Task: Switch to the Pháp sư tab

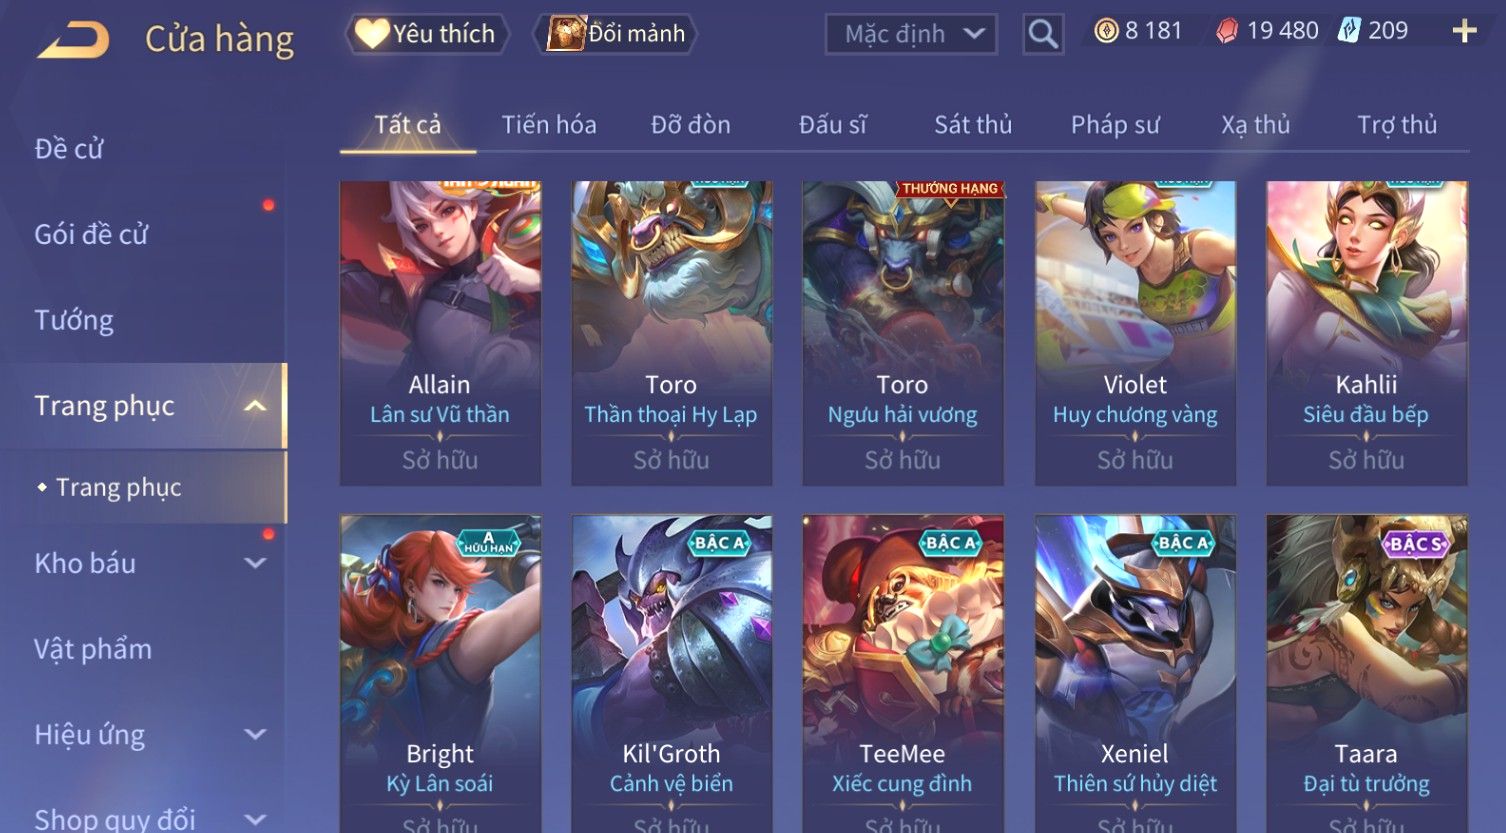Action: click(x=1115, y=125)
